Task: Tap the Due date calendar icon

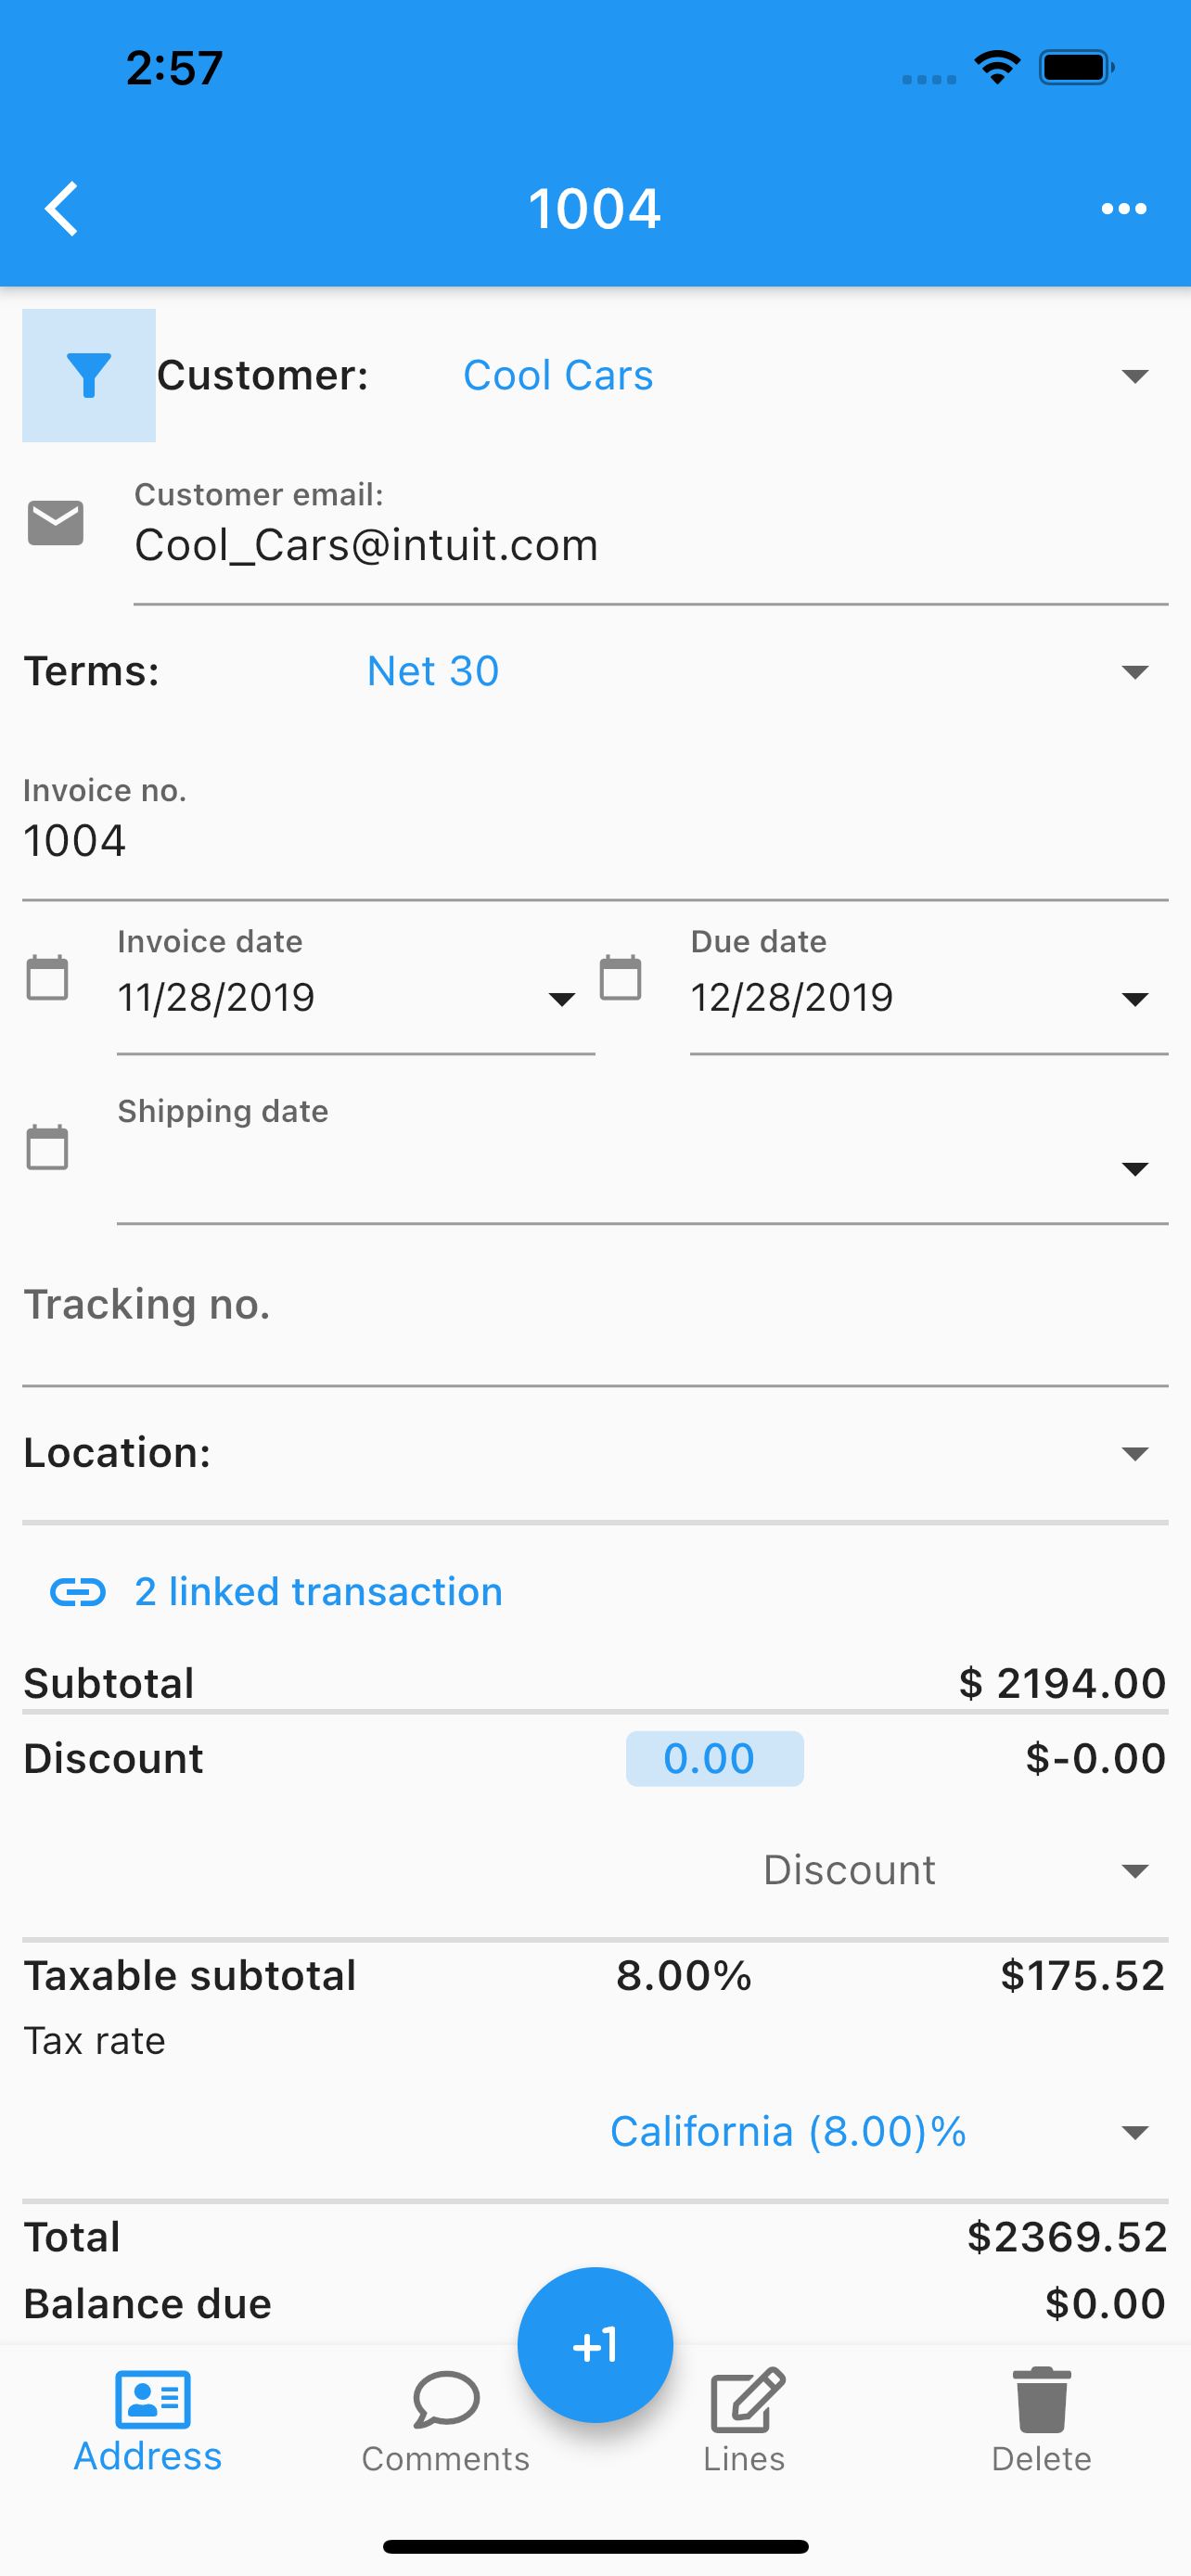Action: tap(620, 977)
